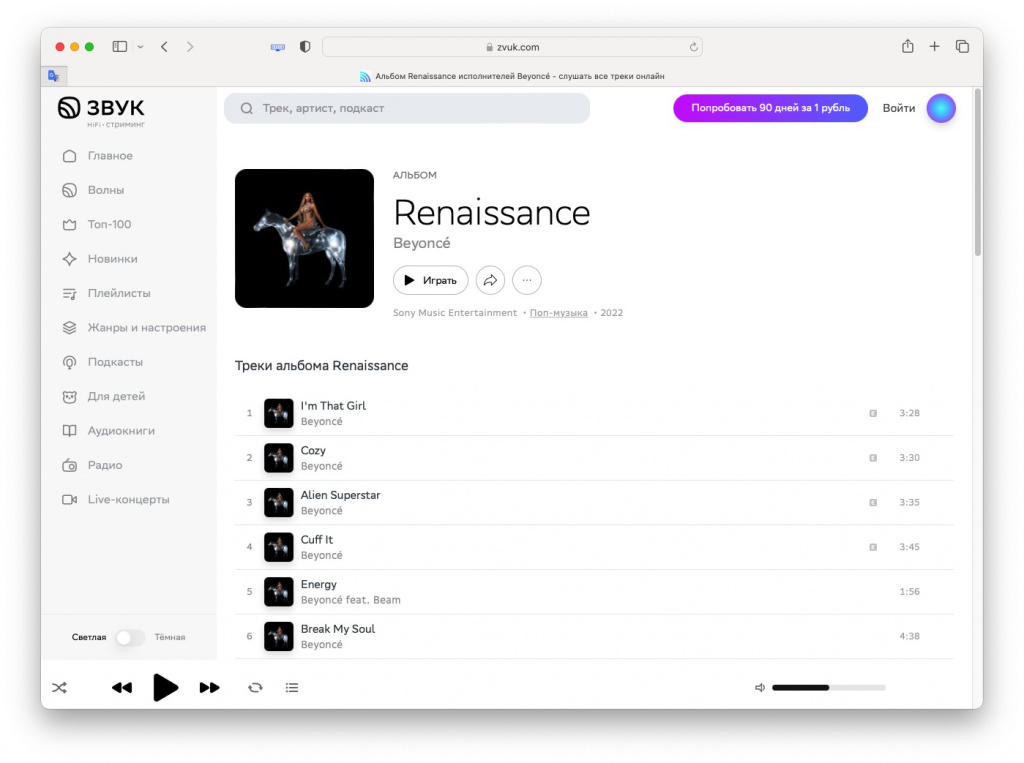
Task: Play track Cuff It
Action: coord(594,547)
